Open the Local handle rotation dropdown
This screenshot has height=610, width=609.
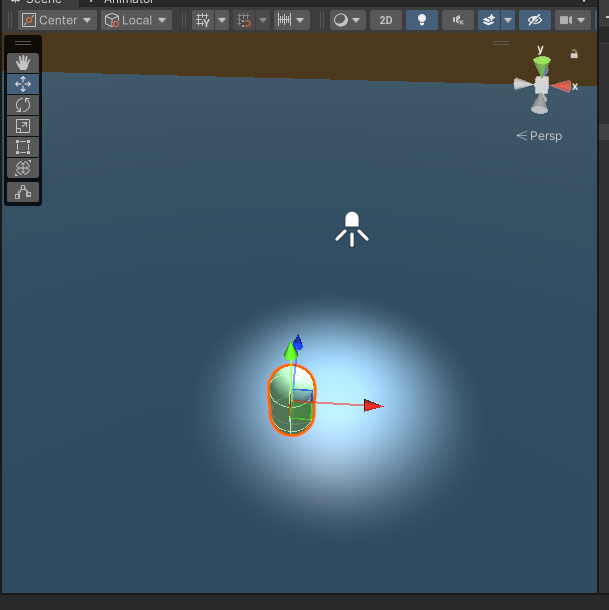tap(136, 20)
